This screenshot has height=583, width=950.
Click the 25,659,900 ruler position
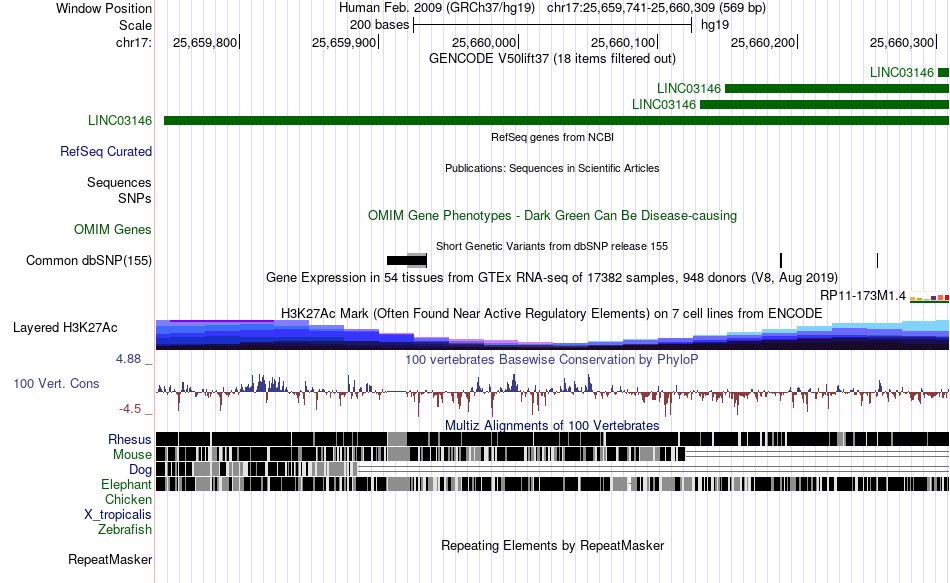tap(344, 42)
